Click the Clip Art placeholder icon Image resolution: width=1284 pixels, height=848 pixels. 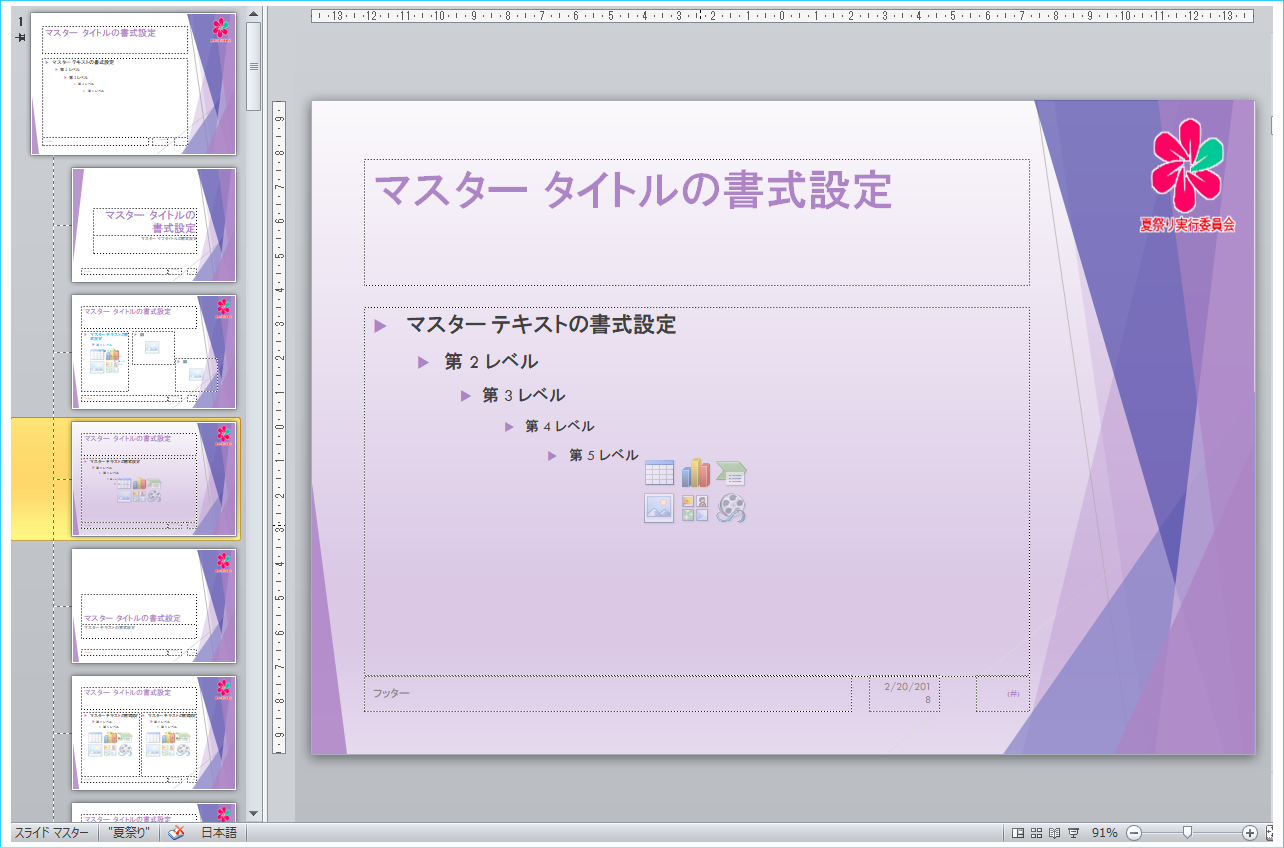[695, 508]
